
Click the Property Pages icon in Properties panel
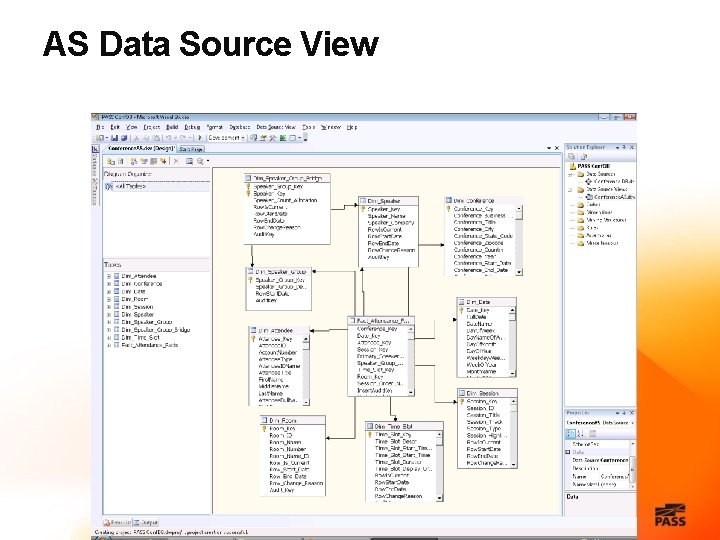[592, 433]
